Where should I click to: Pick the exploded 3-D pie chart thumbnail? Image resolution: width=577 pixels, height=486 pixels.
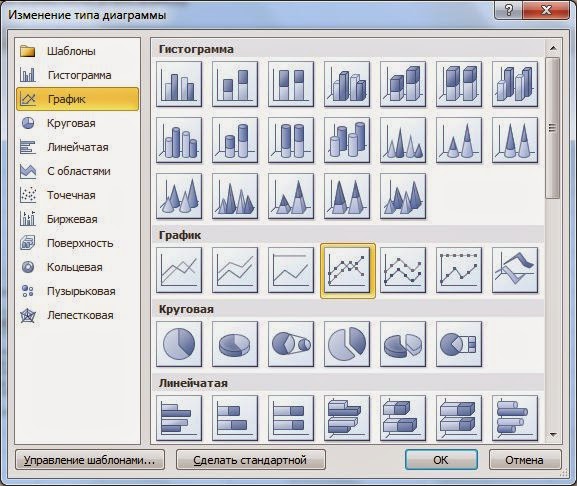[x=403, y=344]
